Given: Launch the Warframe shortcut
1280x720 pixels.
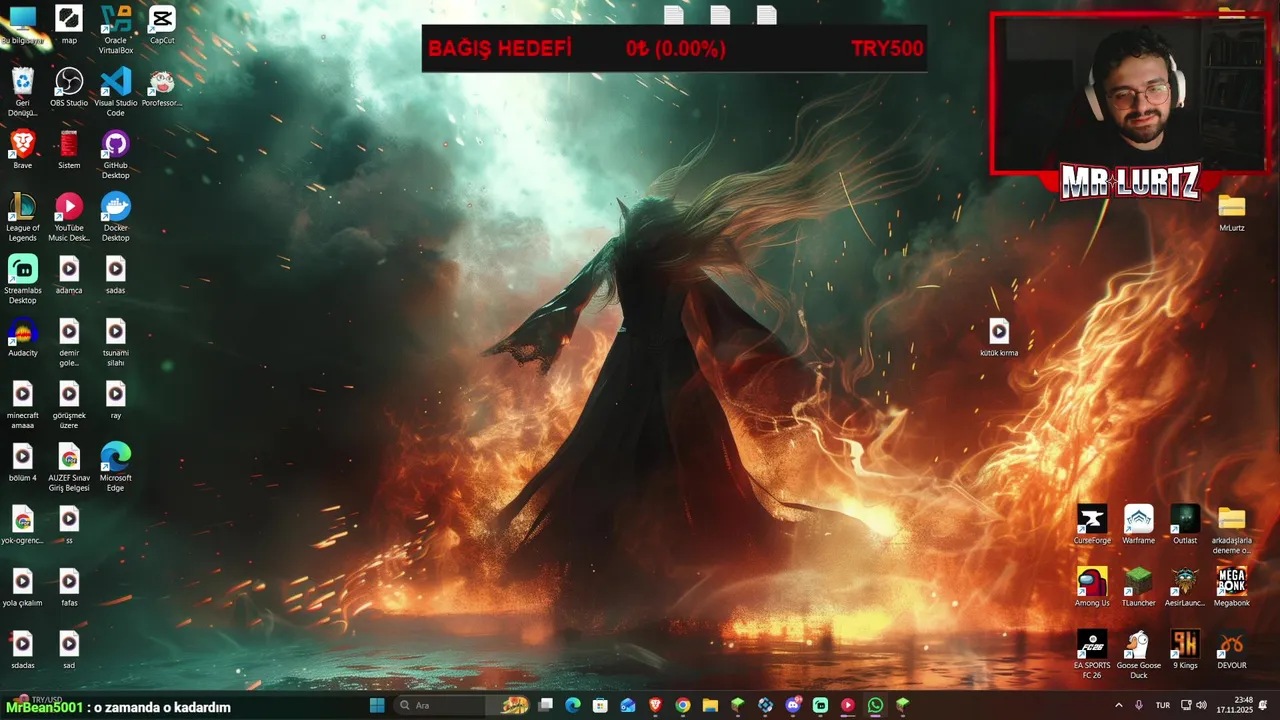Looking at the screenshot, I should pos(1139,524).
